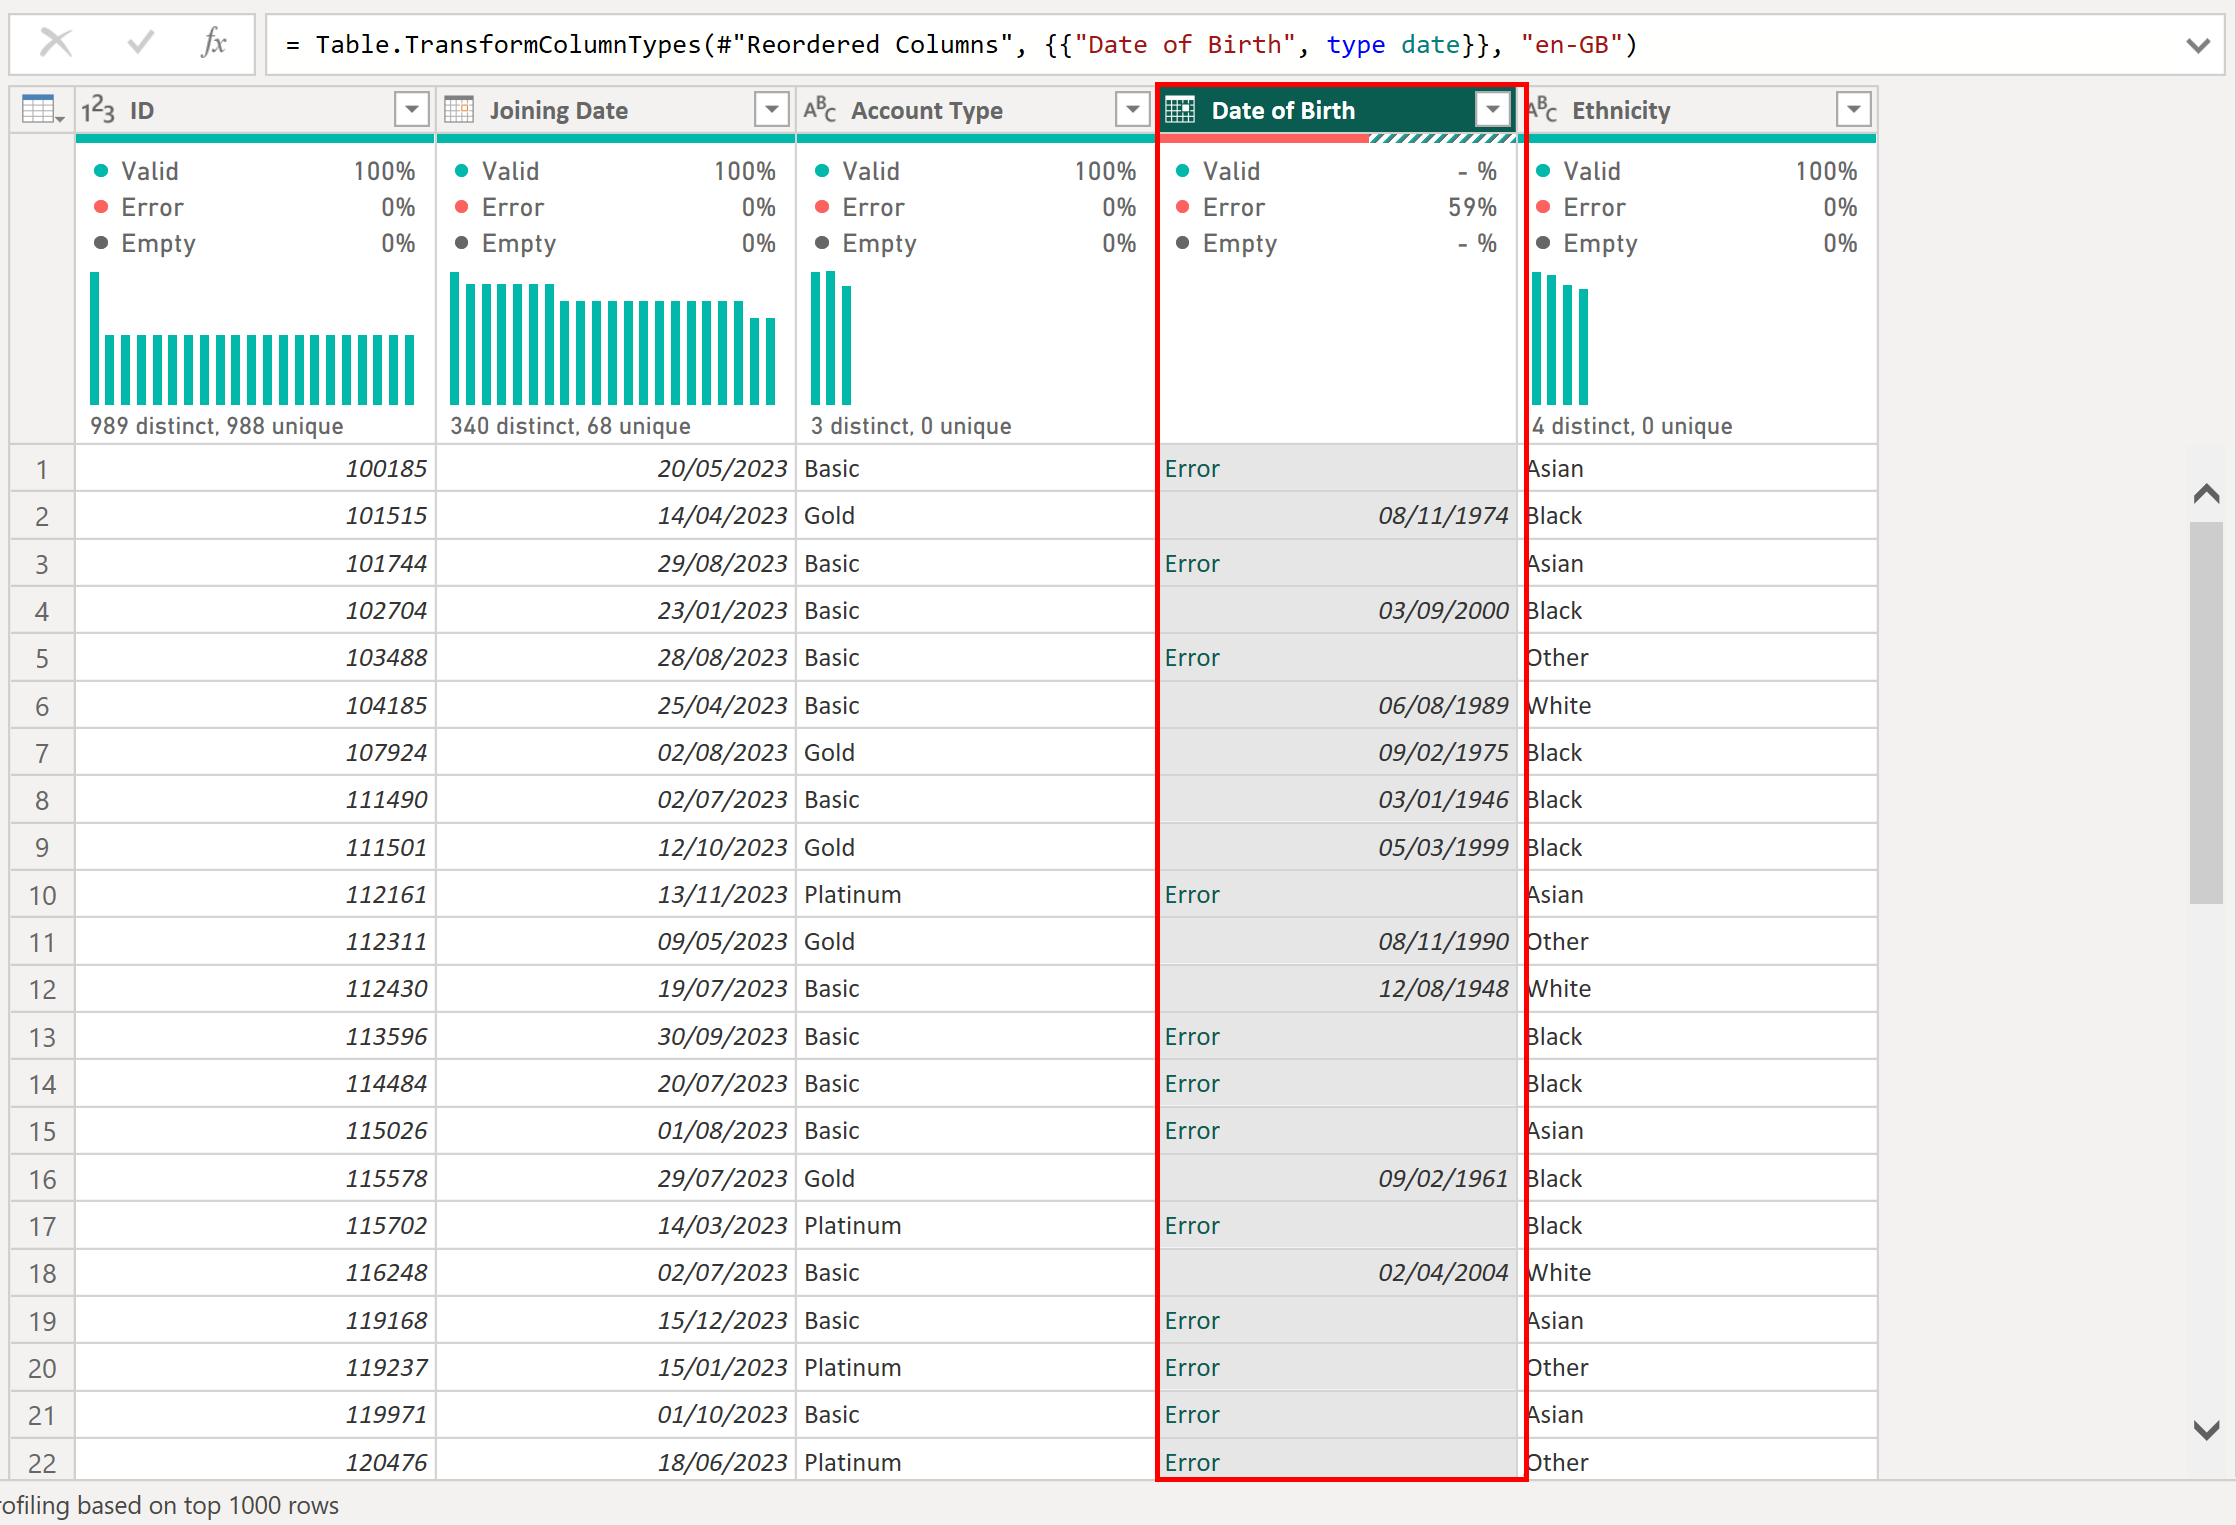The image size is (2236, 1525).
Task: Click the red error quality bar under Date of Birth
Action: click(x=1262, y=139)
